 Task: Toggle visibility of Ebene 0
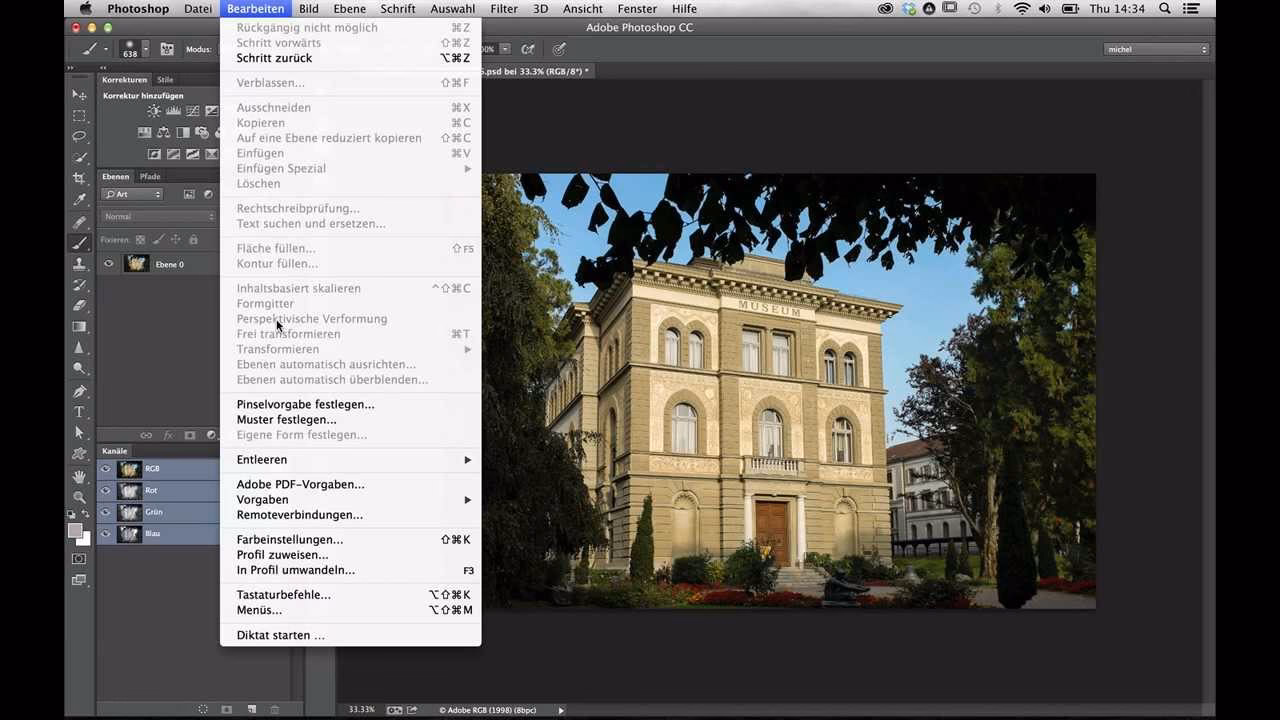coord(109,264)
